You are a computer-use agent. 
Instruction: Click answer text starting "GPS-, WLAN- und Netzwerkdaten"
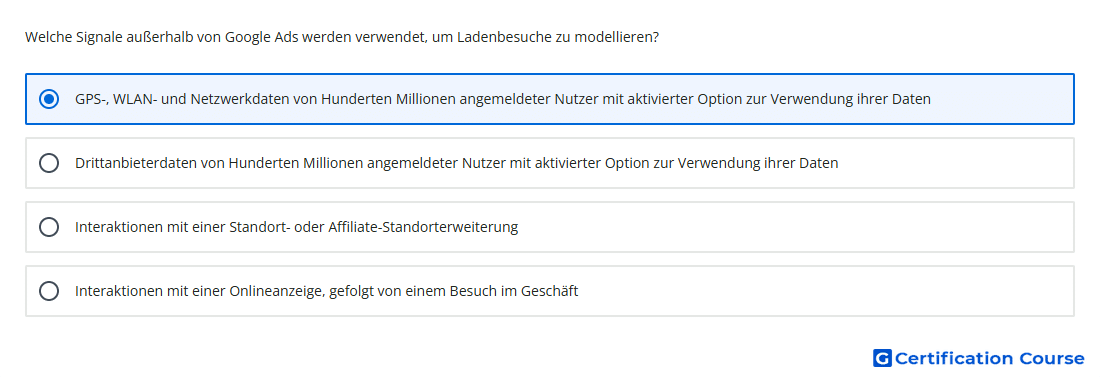(x=503, y=99)
